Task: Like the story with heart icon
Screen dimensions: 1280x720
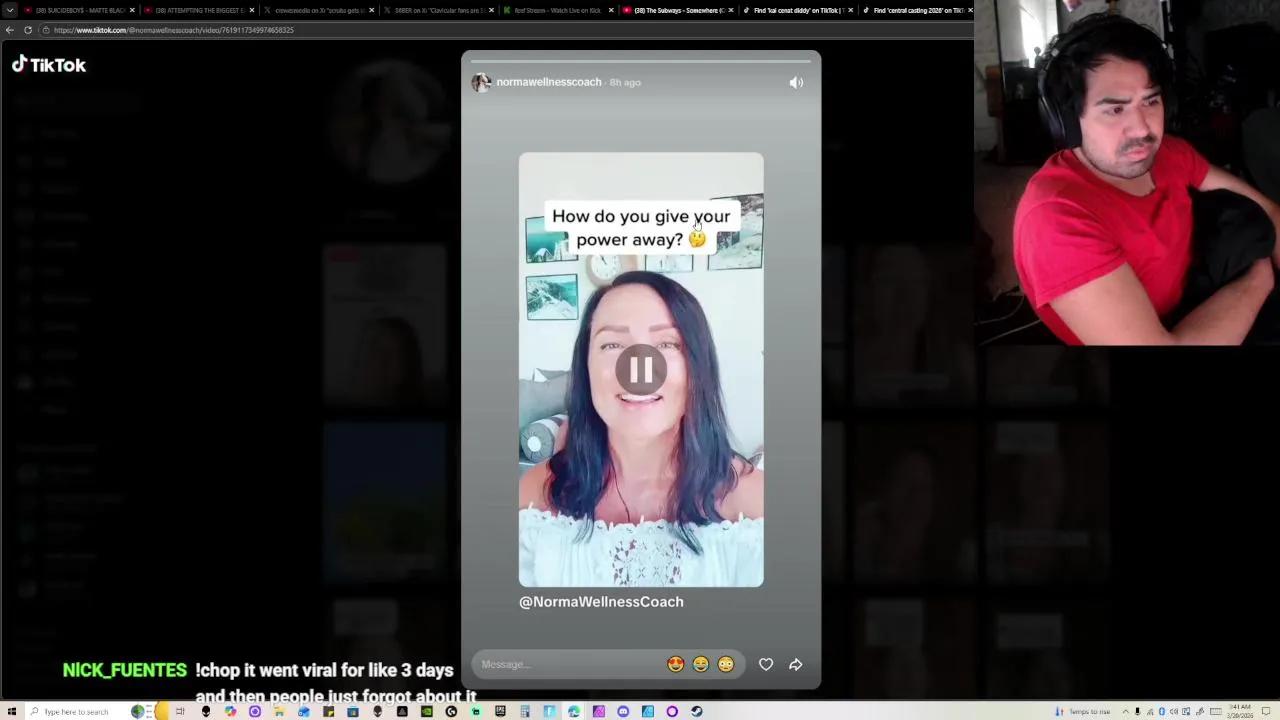Action: pyautogui.click(x=766, y=664)
